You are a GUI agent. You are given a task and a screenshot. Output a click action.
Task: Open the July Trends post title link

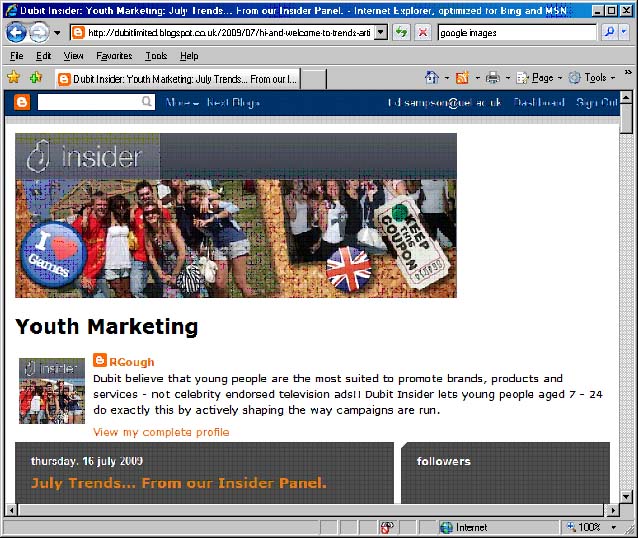(178, 484)
